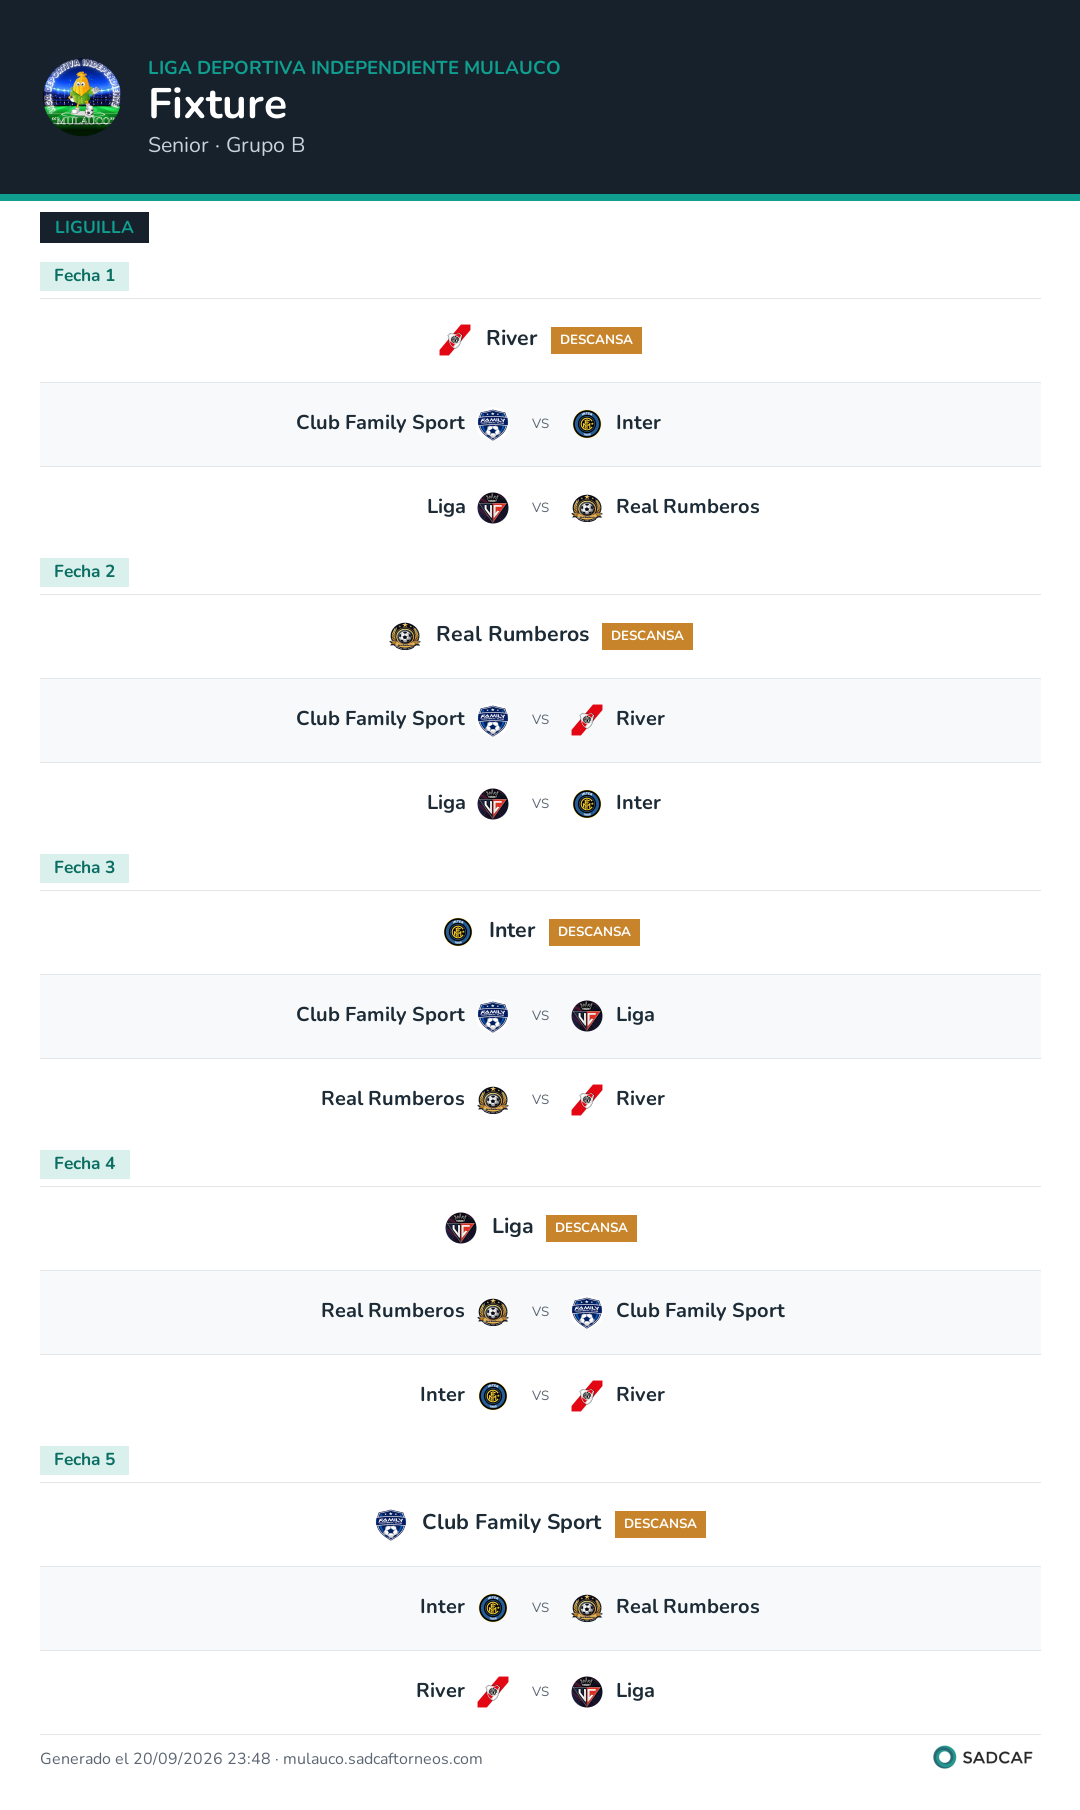Viewport: 1080px width, 1810px height.
Task: Select the Fecha 3 section label
Action: [x=84, y=868]
